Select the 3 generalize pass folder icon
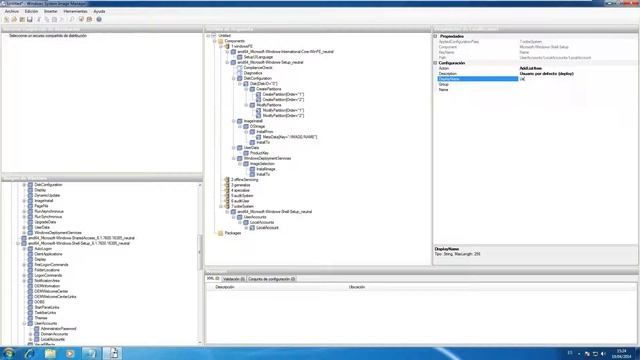The image size is (640, 360). tap(227, 185)
